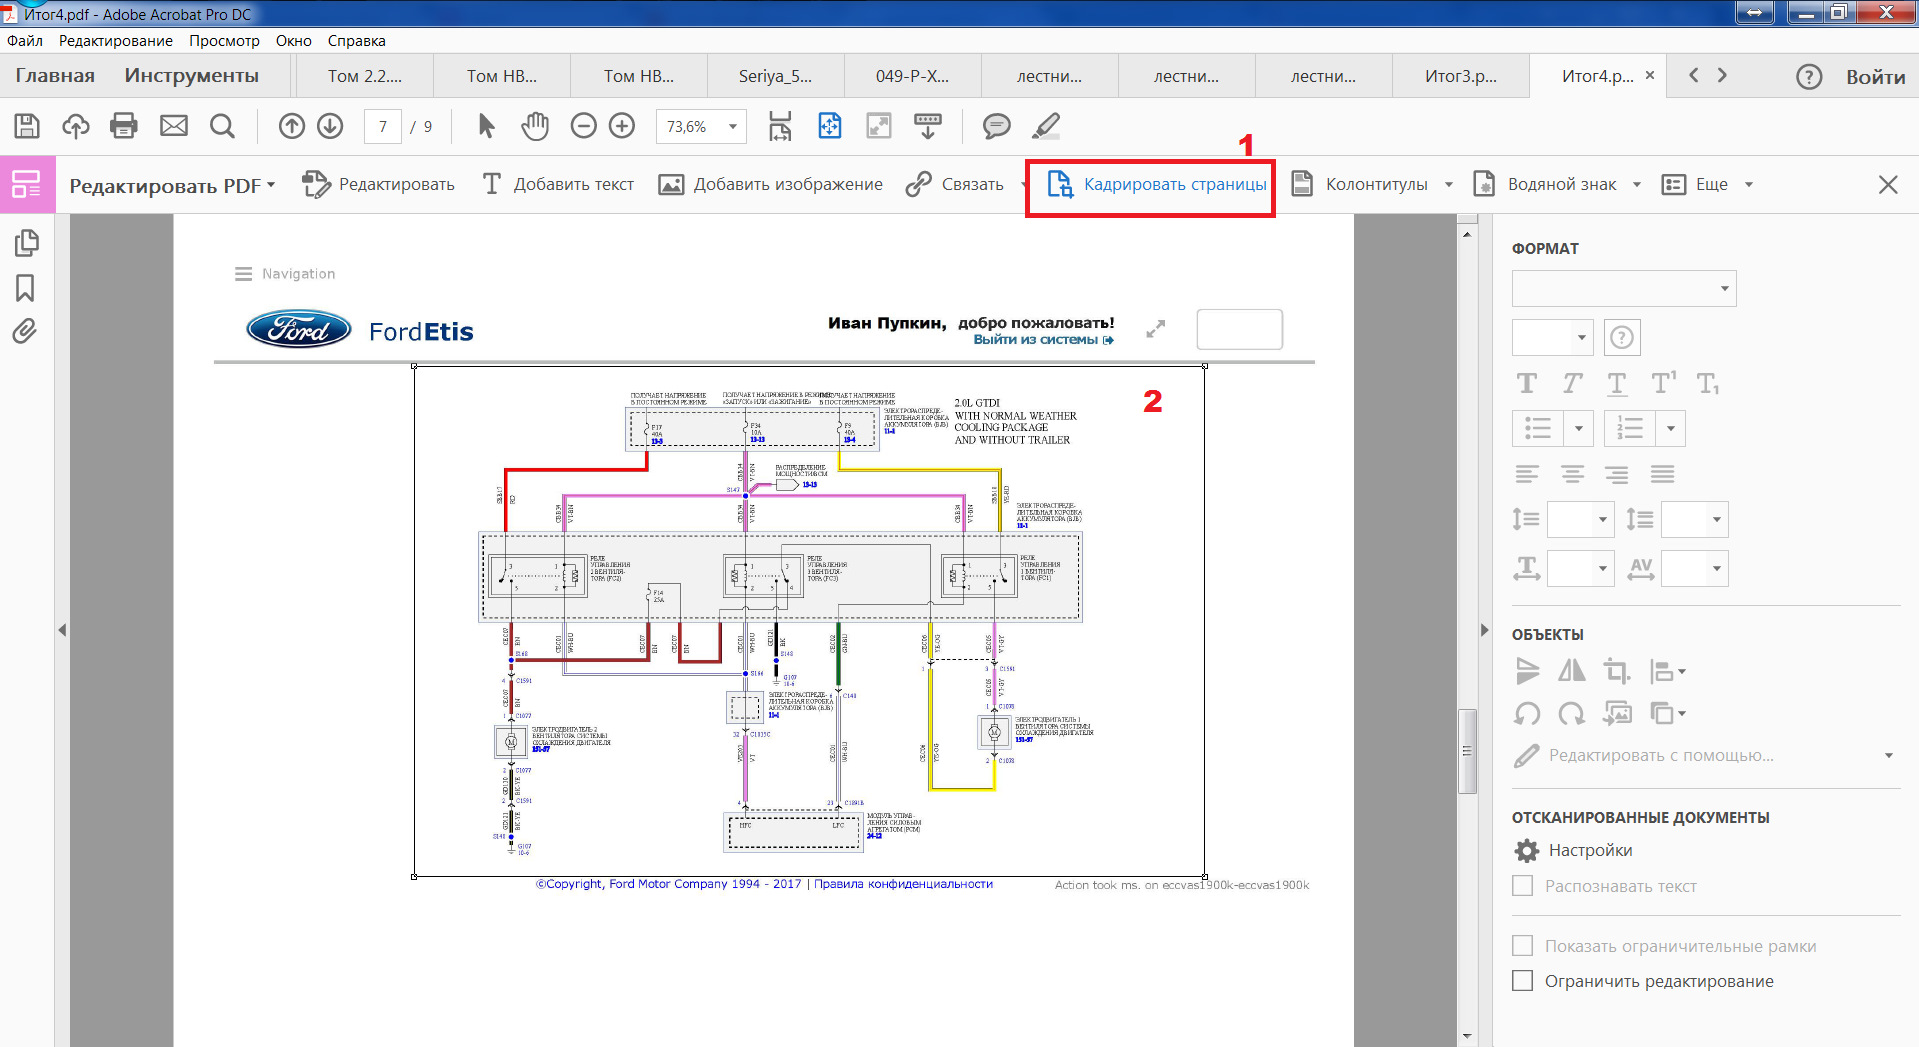Click the zoom in plus icon
The height and width of the screenshot is (1047, 1919).
coord(622,126)
